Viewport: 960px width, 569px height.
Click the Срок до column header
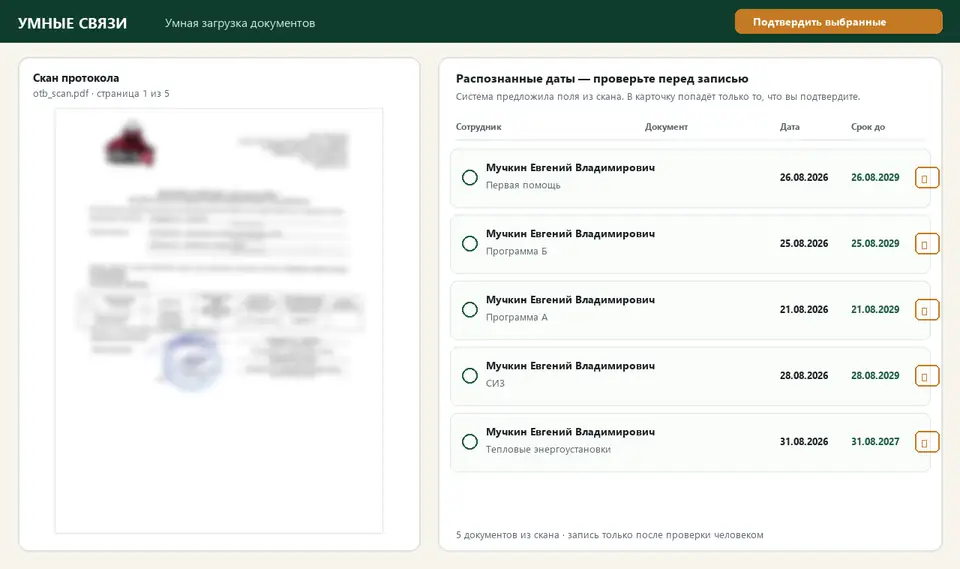click(868, 127)
